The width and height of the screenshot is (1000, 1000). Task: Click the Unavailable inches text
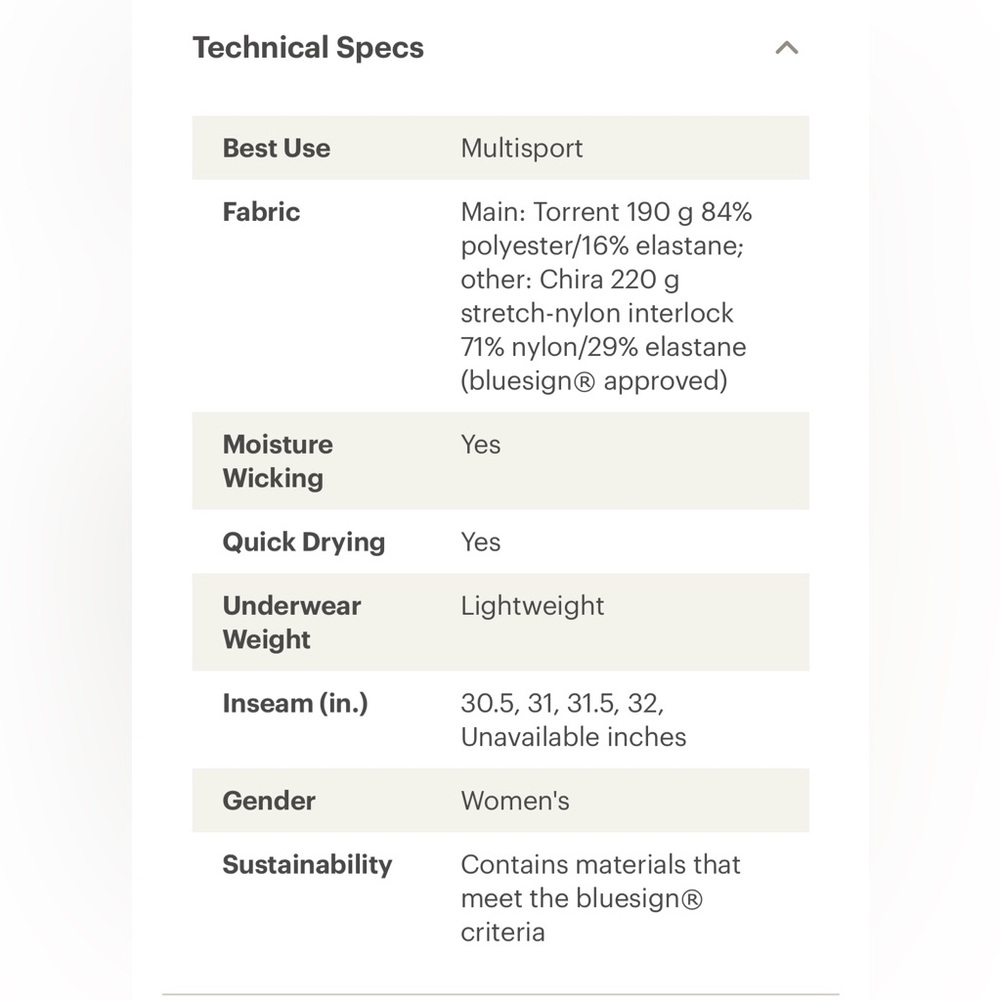(573, 737)
